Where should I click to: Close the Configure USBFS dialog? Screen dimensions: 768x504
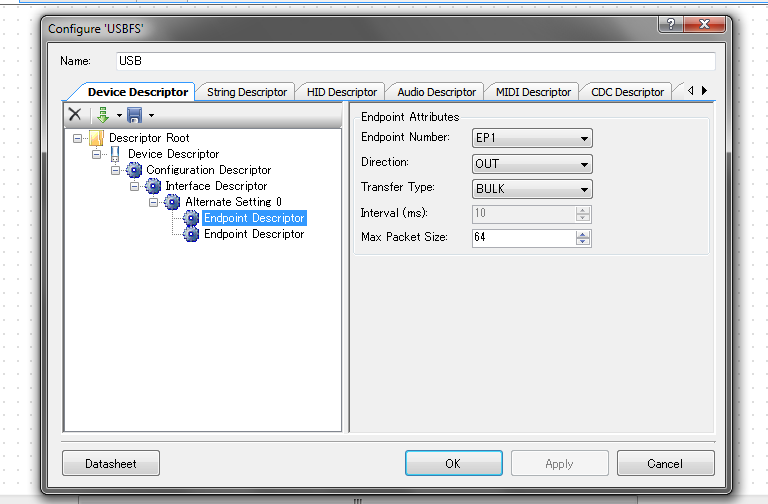[x=704, y=24]
